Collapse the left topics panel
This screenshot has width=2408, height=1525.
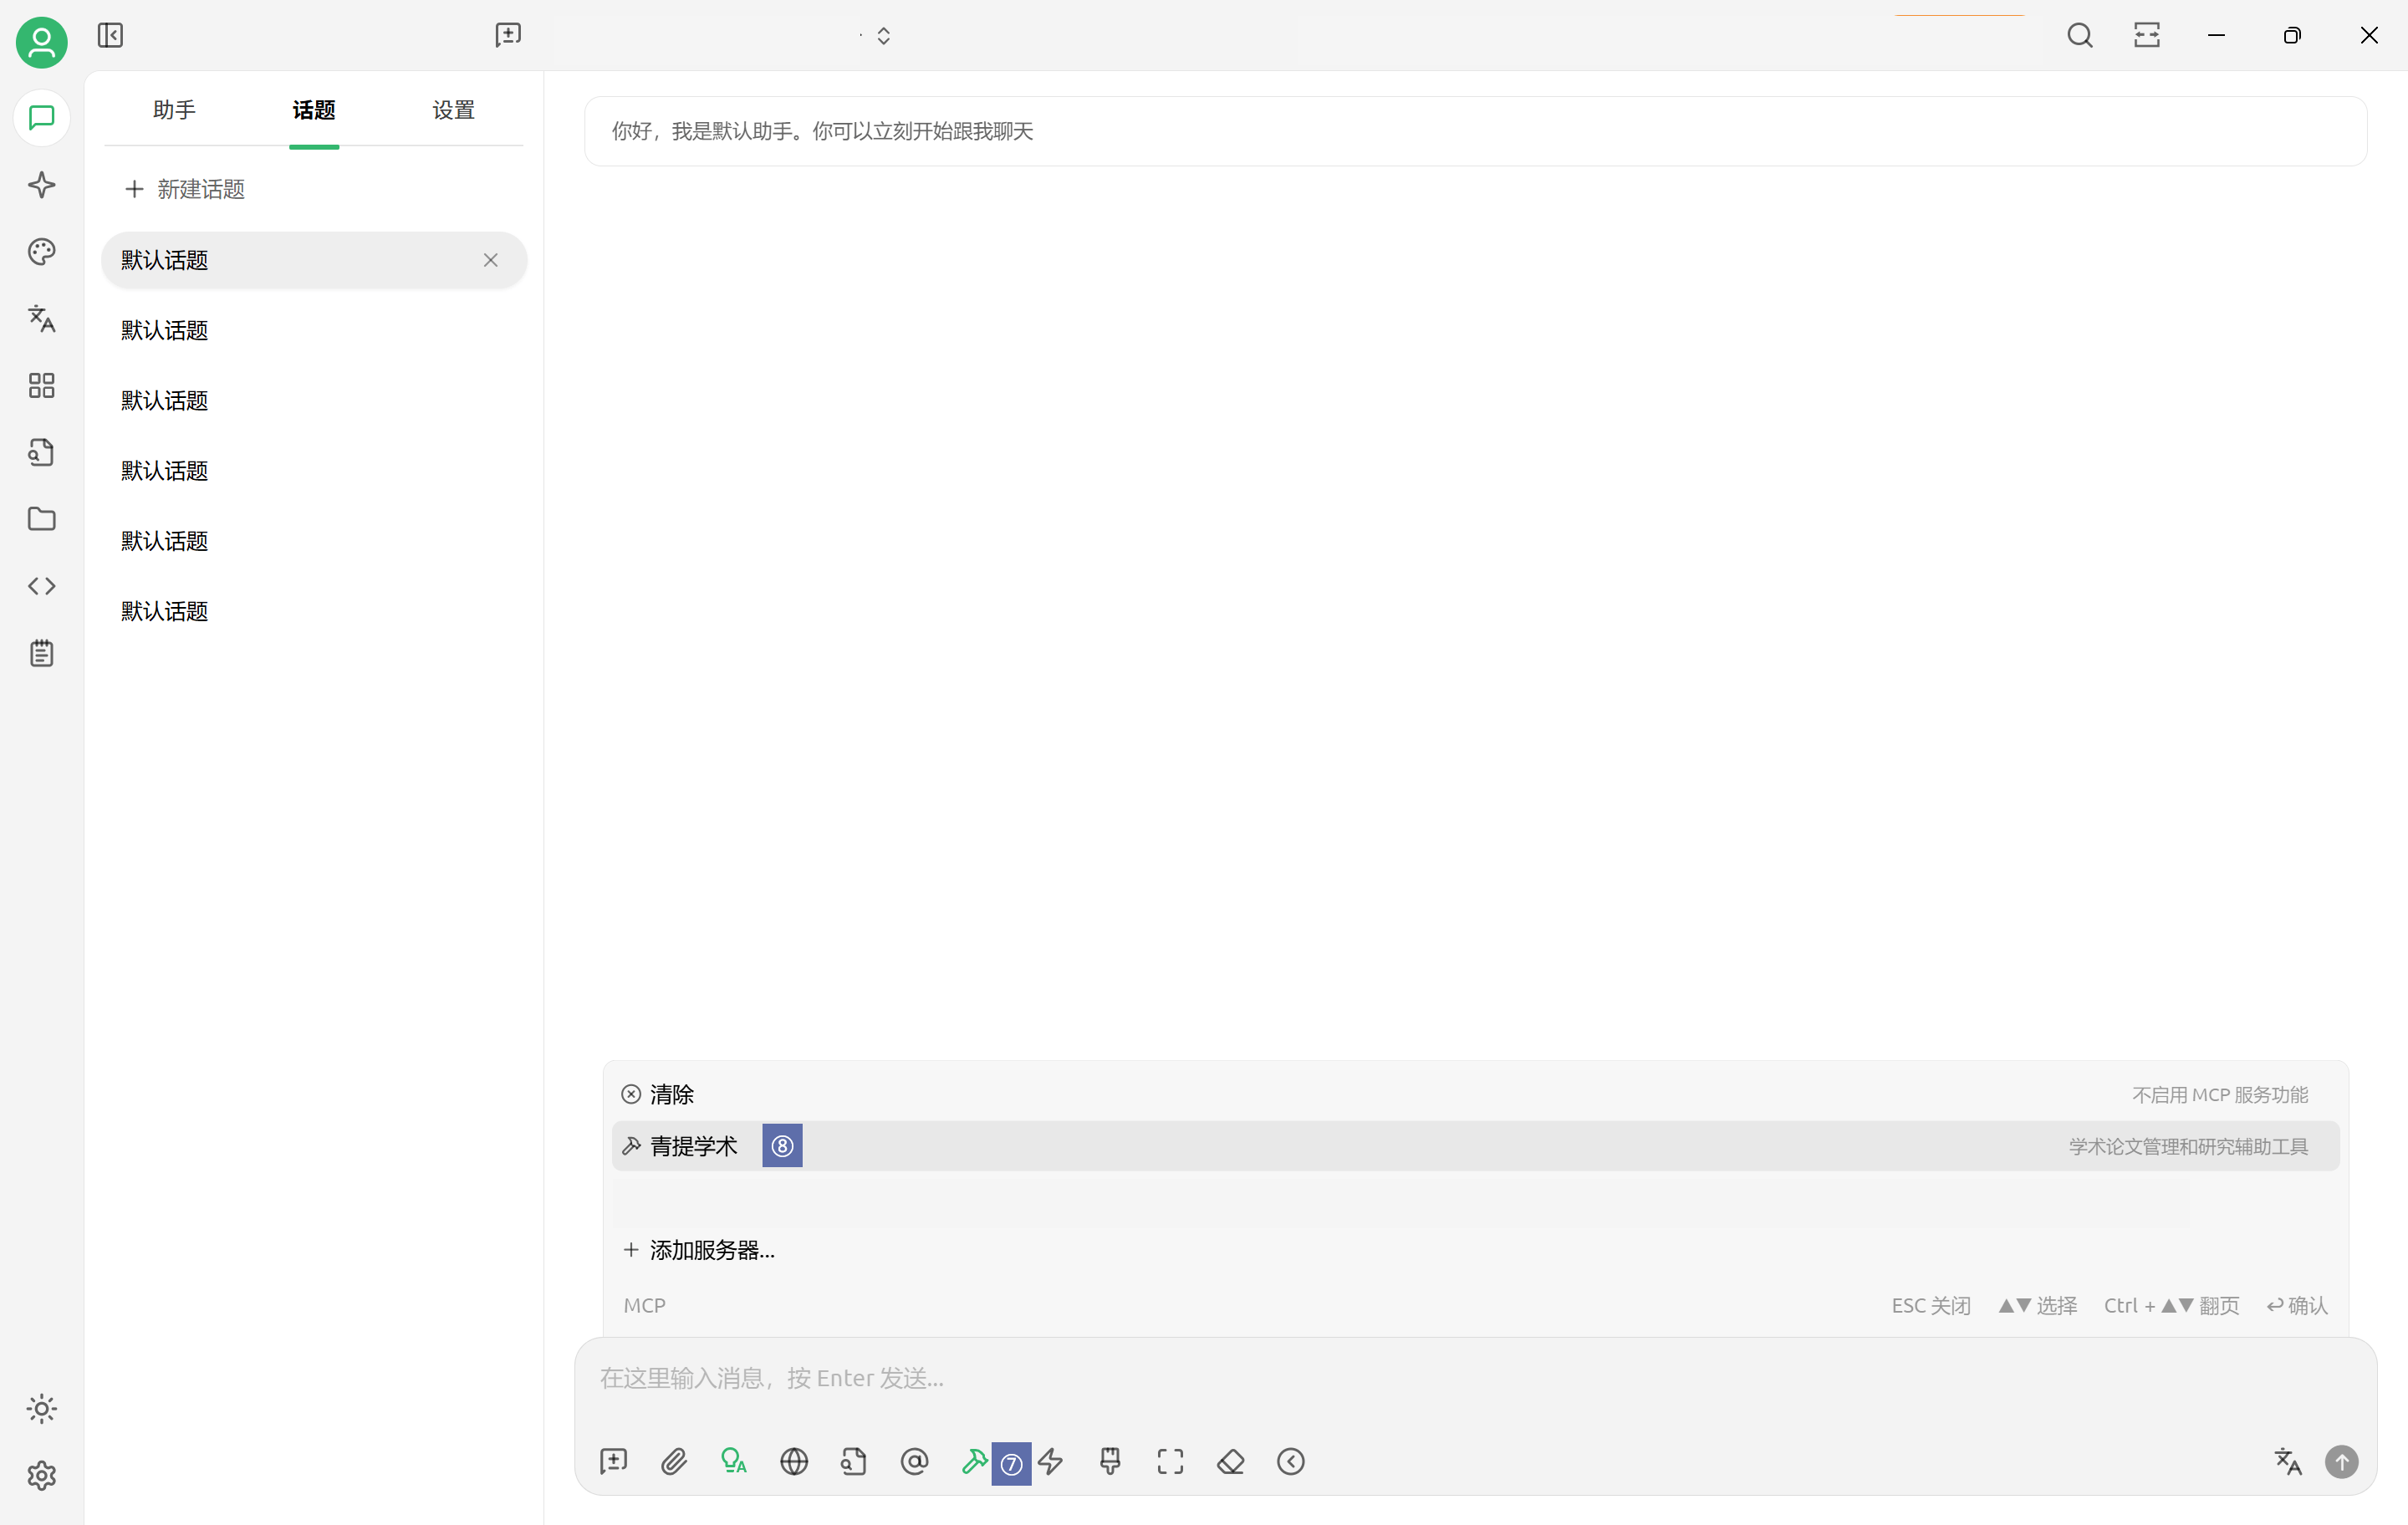110,35
